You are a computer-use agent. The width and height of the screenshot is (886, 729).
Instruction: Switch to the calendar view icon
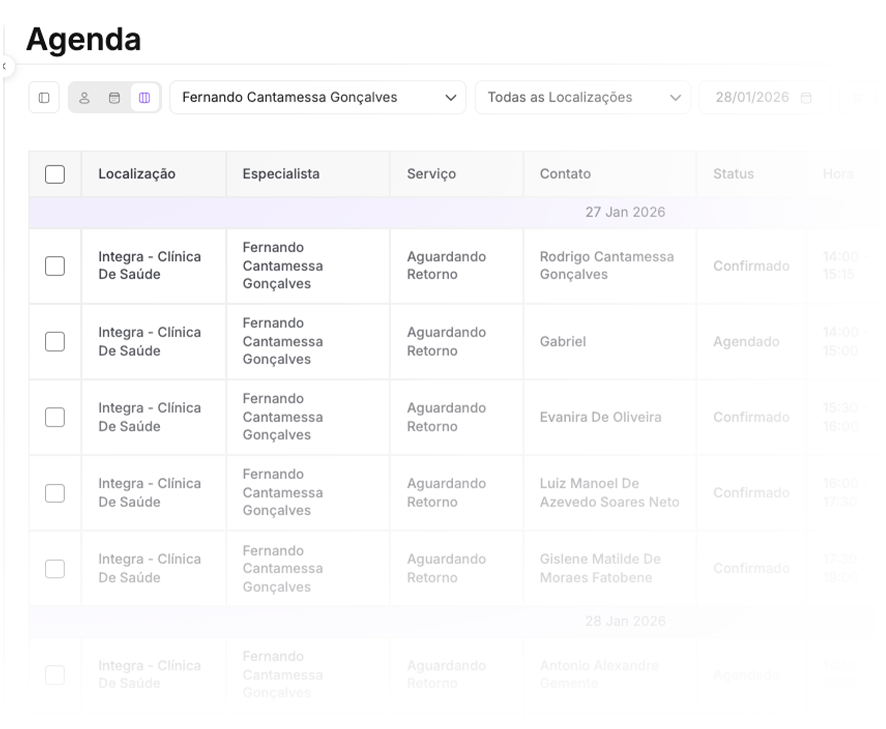pyautogui.click(x=114, y=98)
